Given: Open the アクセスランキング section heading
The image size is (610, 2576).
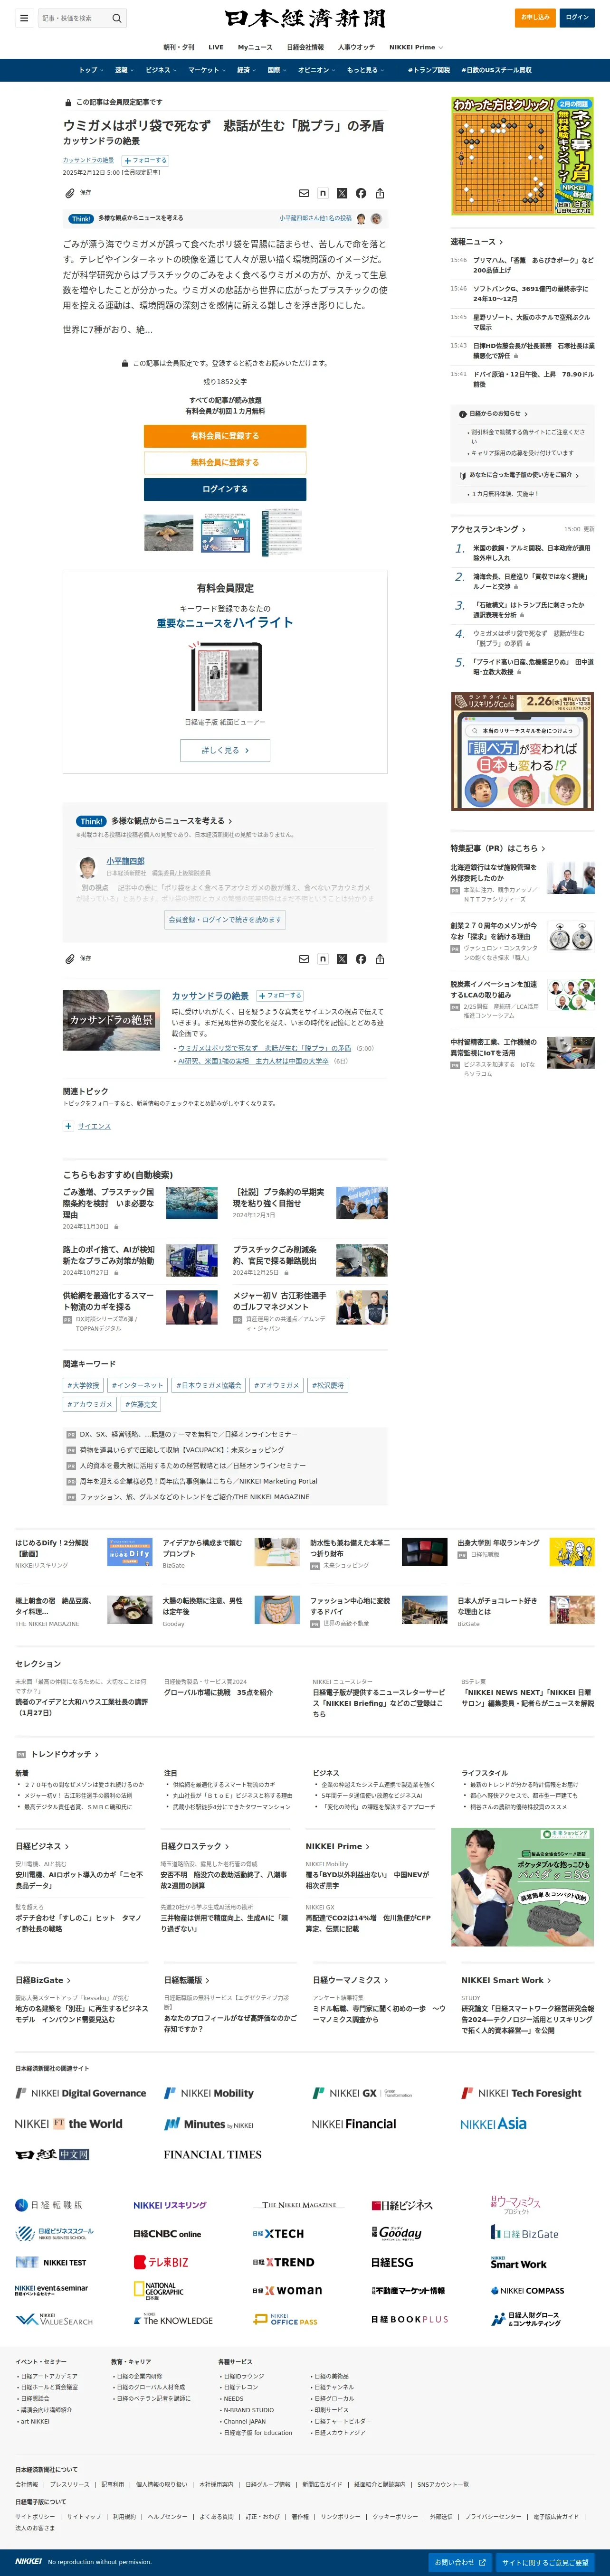Looking at the screenshot, I should (488, 529).
